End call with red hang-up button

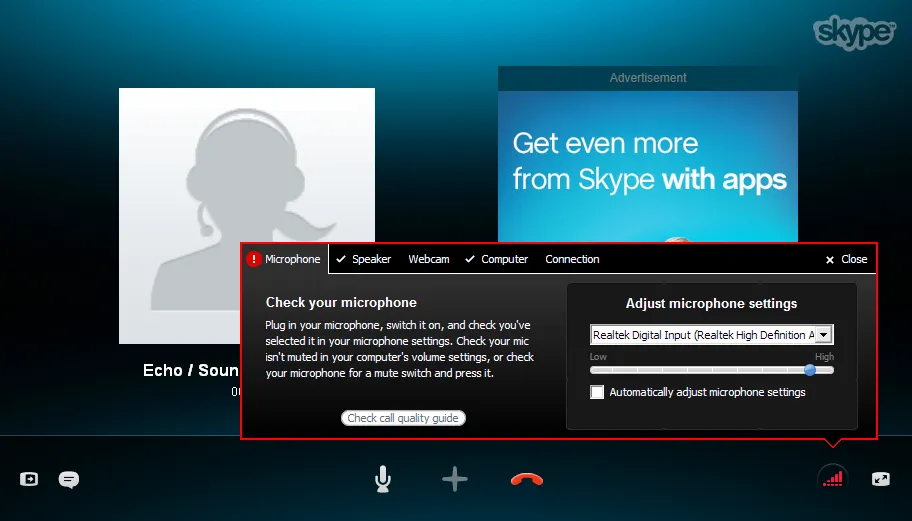point(526,480)
